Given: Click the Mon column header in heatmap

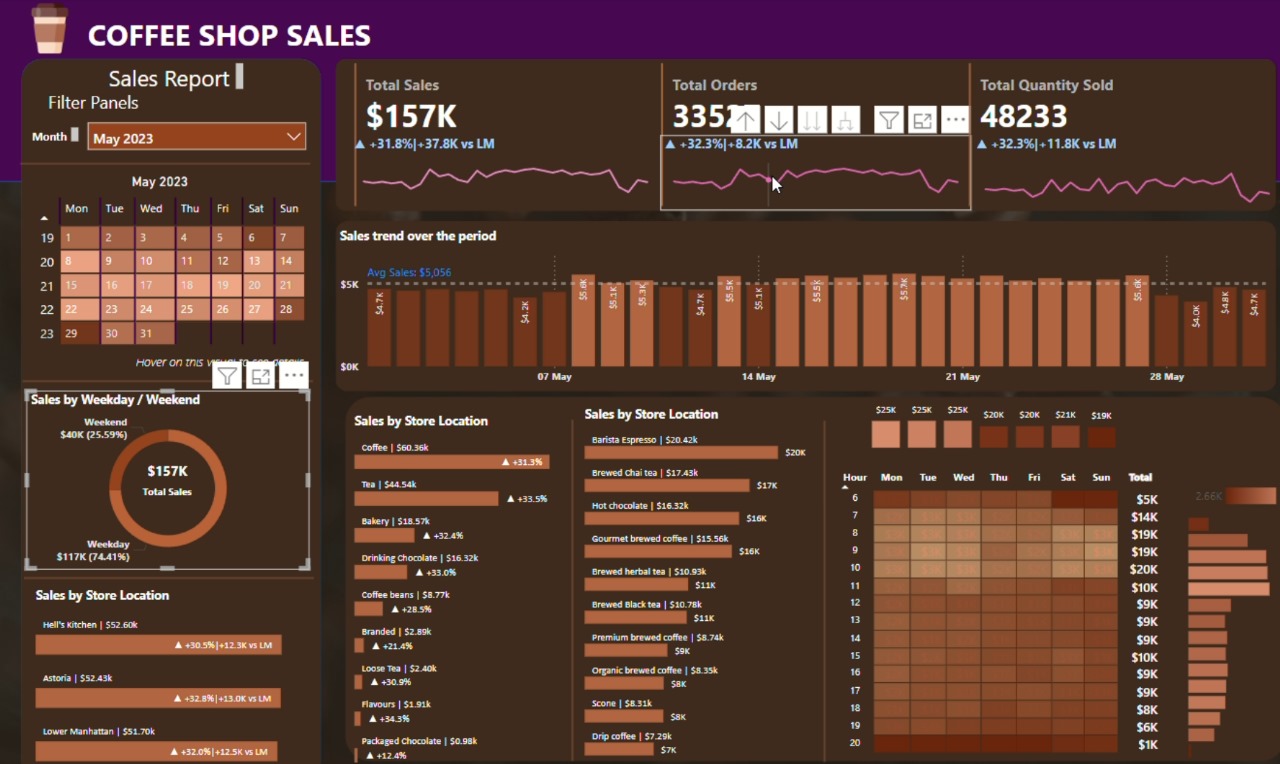Looking at the screenshot, I should coord(891,477).
